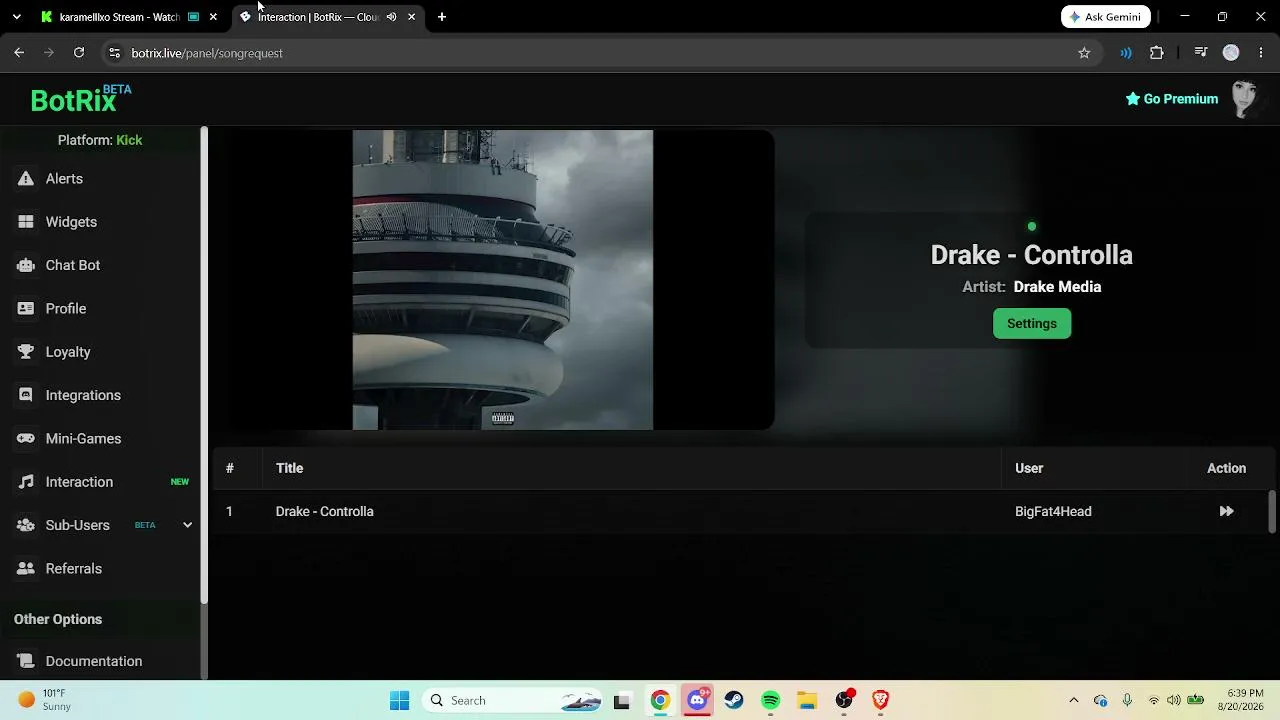The width and height of the screenshot is (1280, 720).
Task: Click the Interaction music note icon
Action: click(x=26, y=482)
